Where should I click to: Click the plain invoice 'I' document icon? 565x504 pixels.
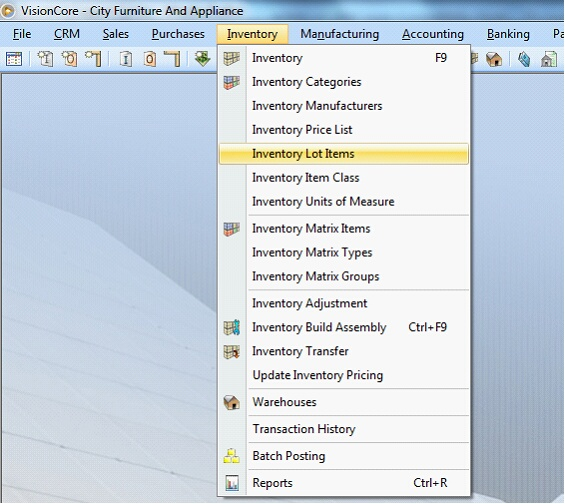click(x=126, y=59)
